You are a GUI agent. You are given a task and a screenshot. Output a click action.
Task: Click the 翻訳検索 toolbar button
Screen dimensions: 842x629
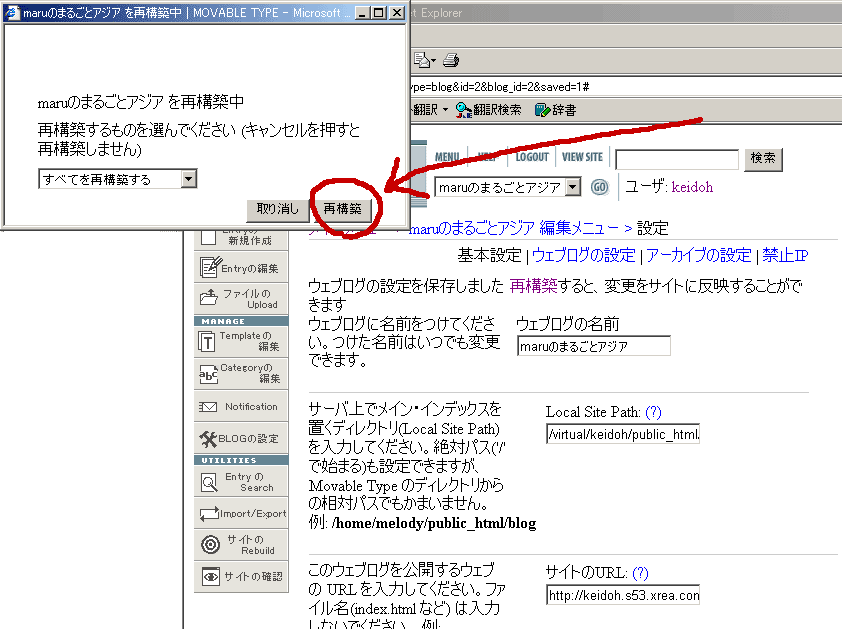[x=488, y=110]
